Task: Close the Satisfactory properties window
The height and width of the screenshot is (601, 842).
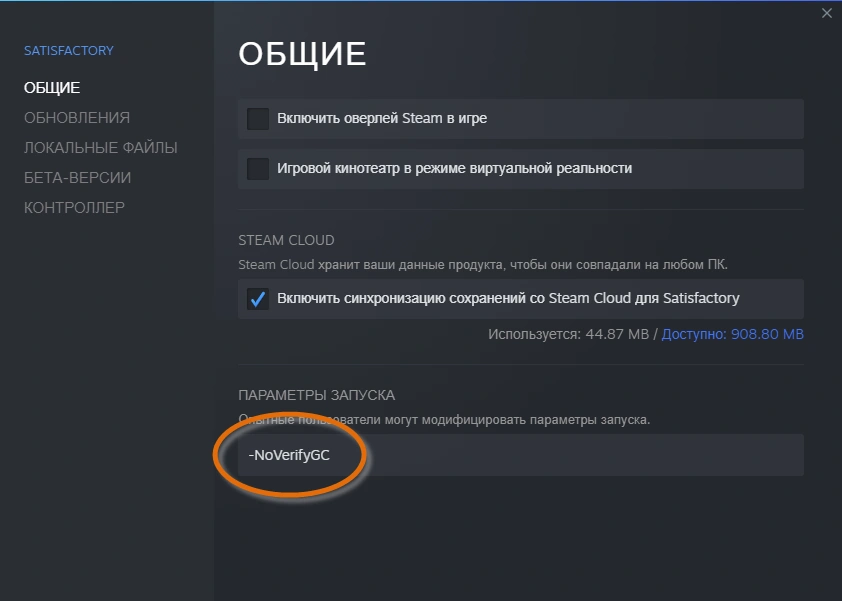Action: coord(827,13)
